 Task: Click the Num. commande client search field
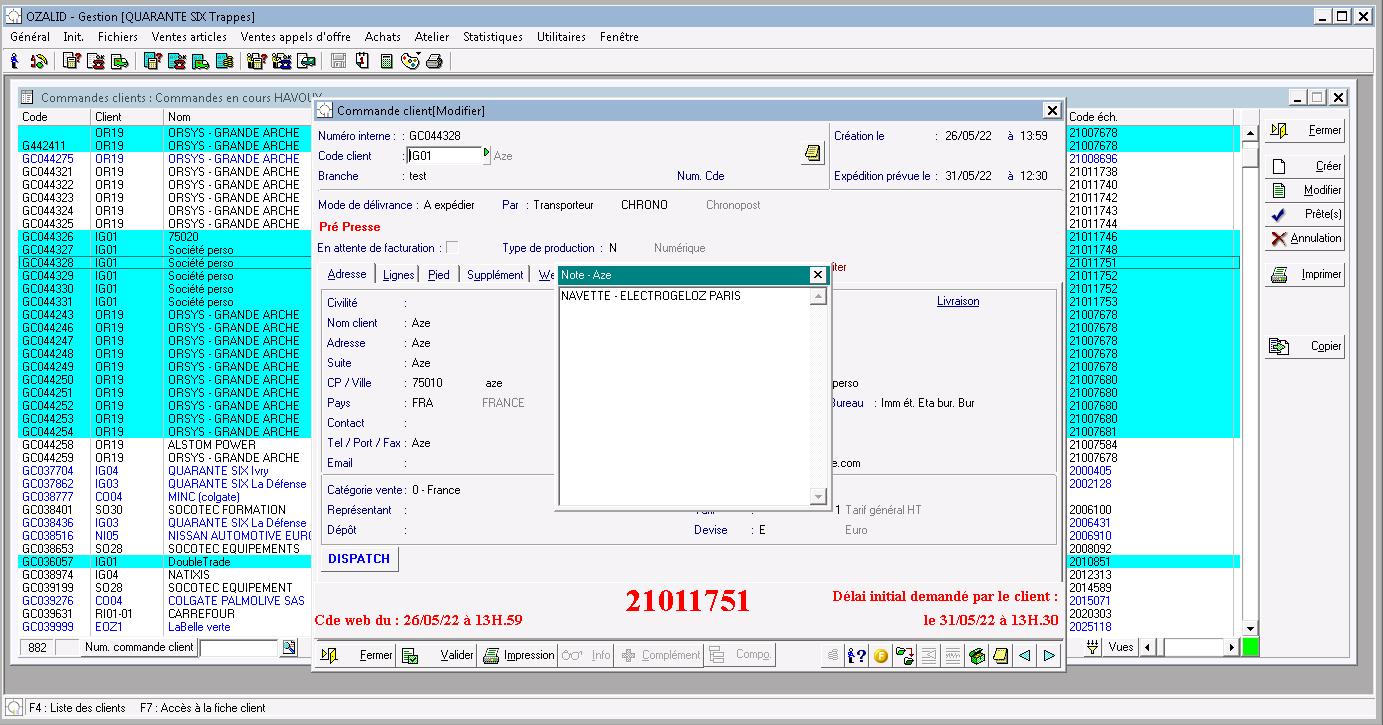click(x=238, y=648)
